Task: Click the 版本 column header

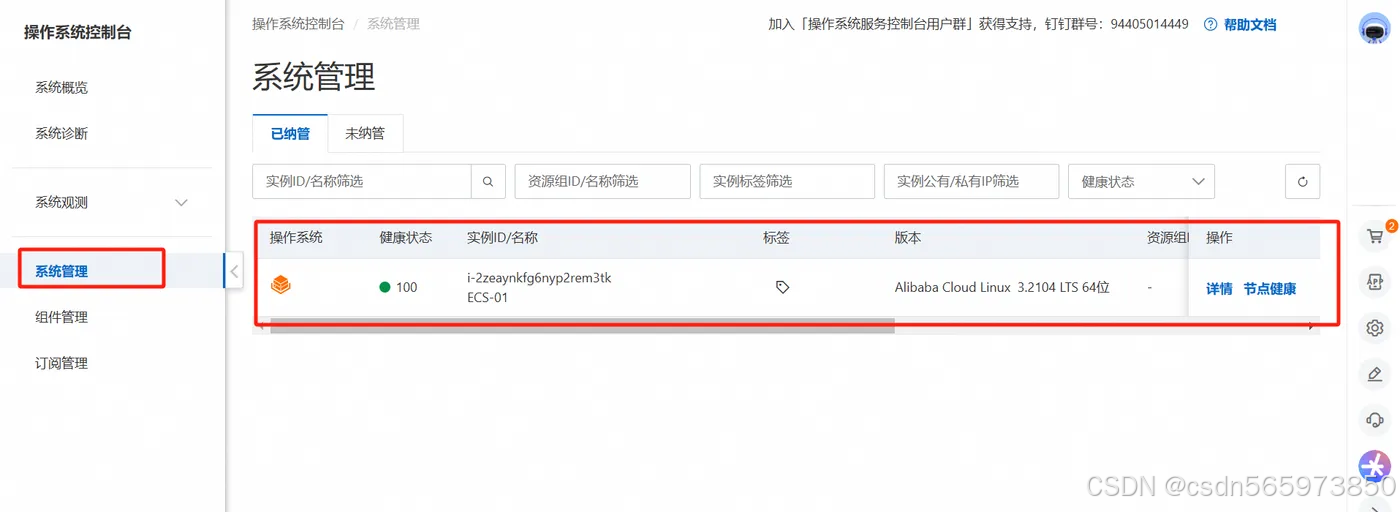Action: coord(908,238)
